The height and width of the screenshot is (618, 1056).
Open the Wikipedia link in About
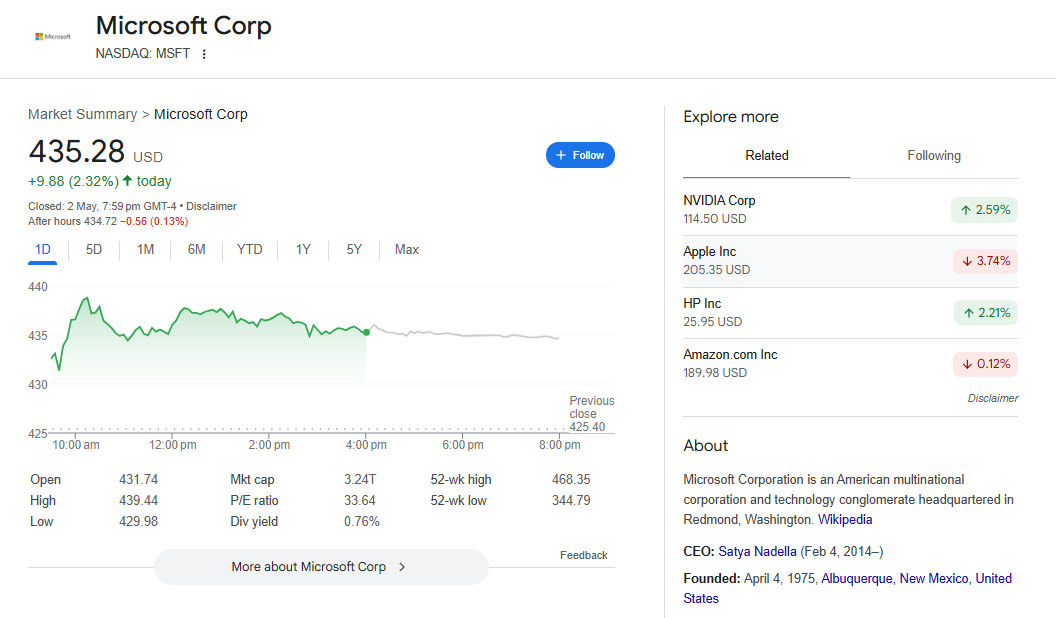tap(845, 519)
